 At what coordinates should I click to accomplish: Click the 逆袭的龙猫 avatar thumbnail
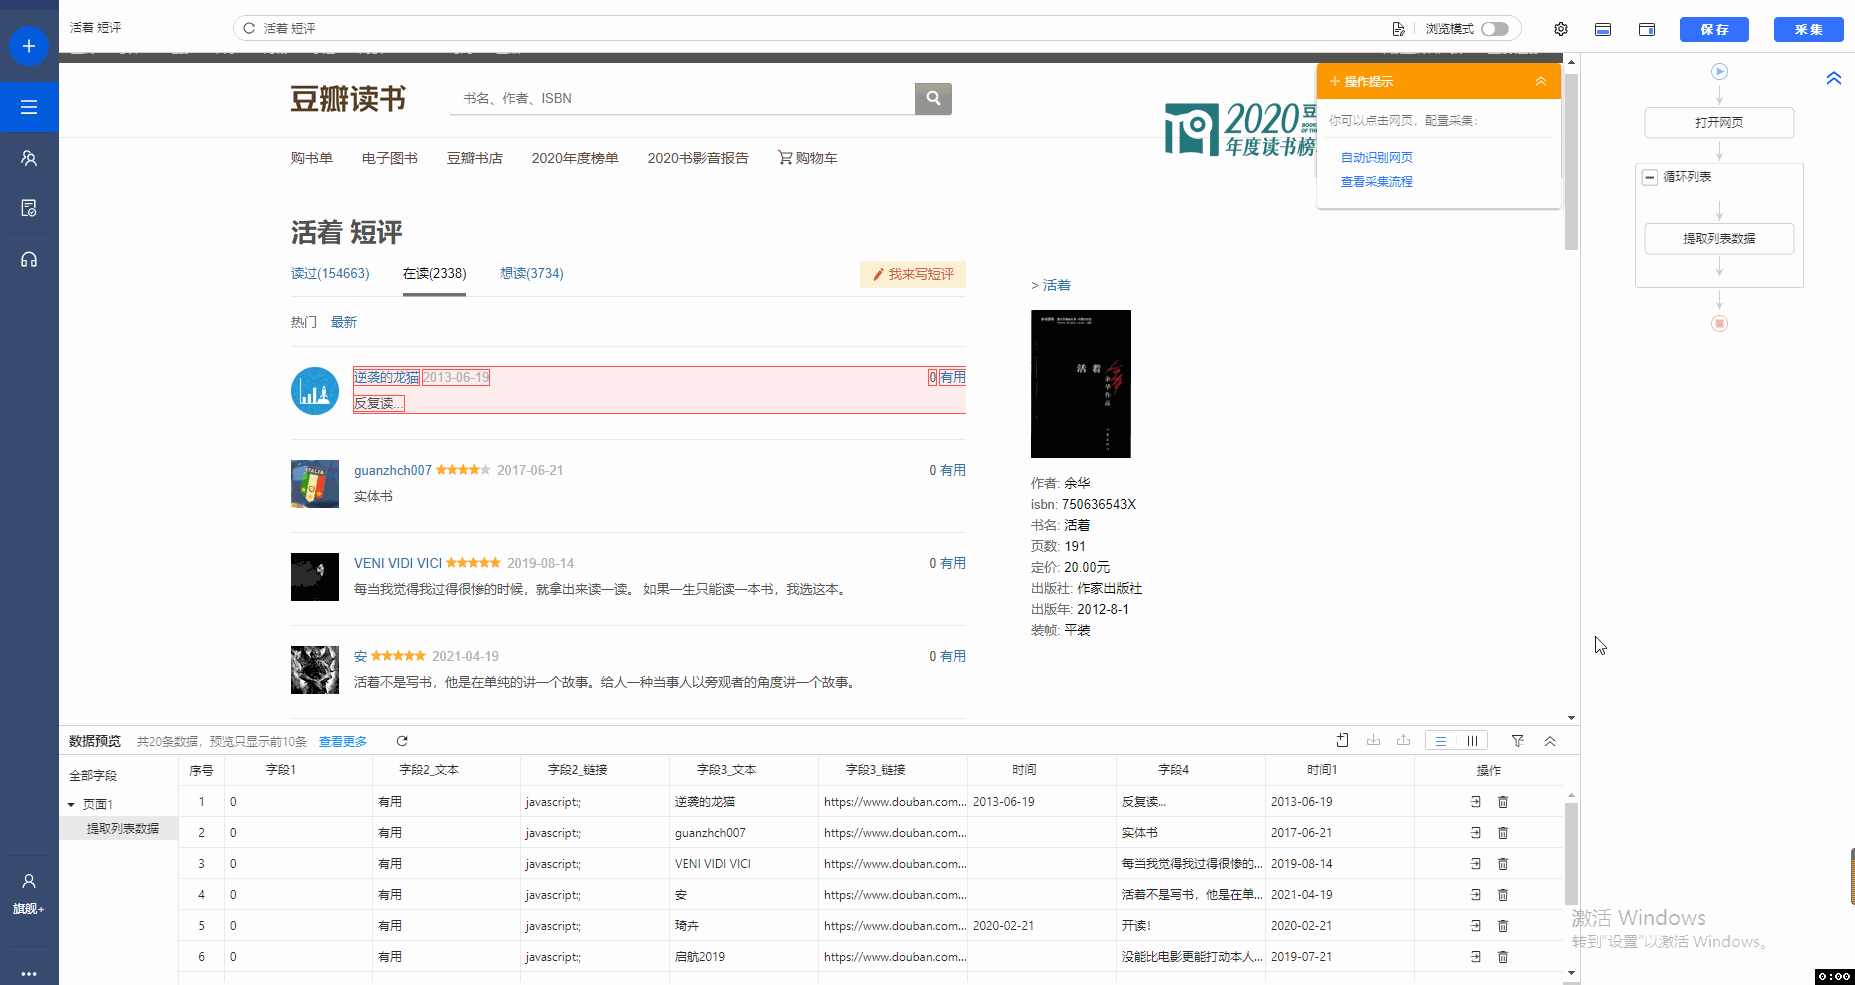315,391
